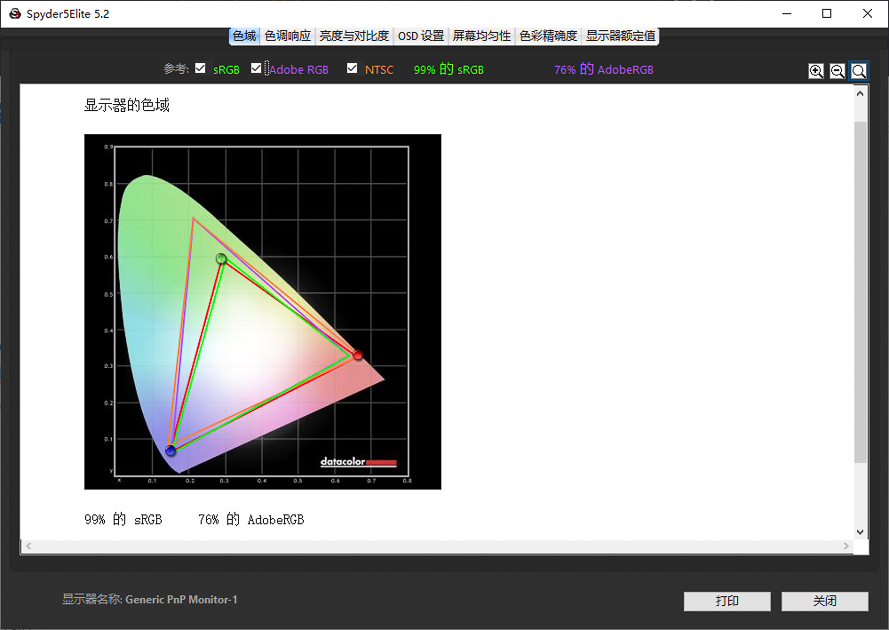This screenshot has height=630, width=889.
Task: Open the 色彩精确度 tab
Action: tap(547, 35)
